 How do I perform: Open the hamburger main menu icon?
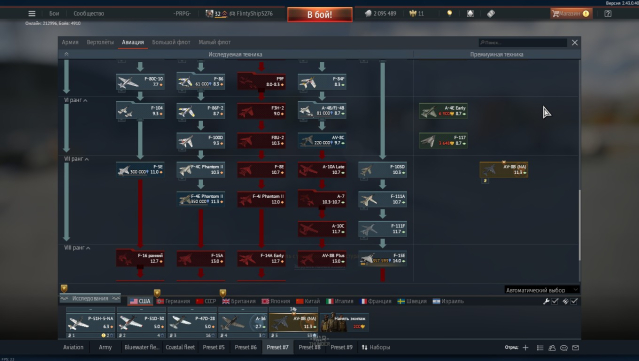click(x=32, y=13)
